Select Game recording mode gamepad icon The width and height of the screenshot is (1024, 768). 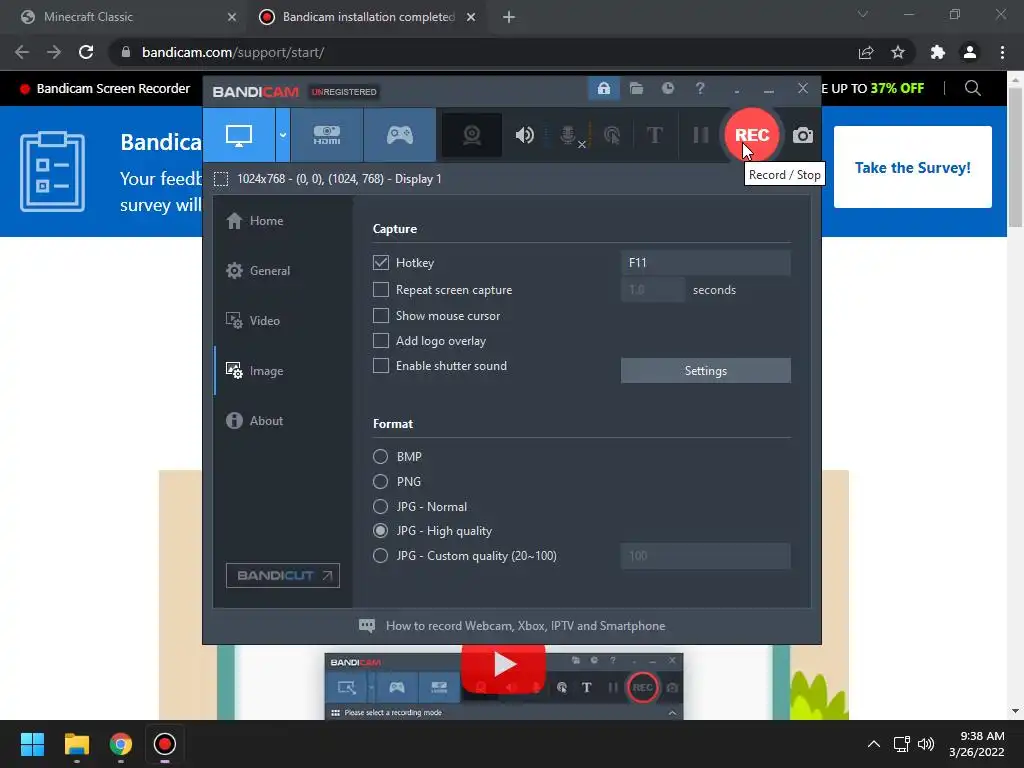click(x=400, y=135)
